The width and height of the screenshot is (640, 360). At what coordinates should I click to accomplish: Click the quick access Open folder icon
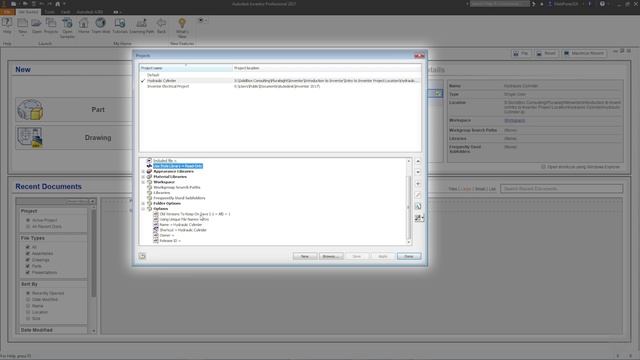24,4
